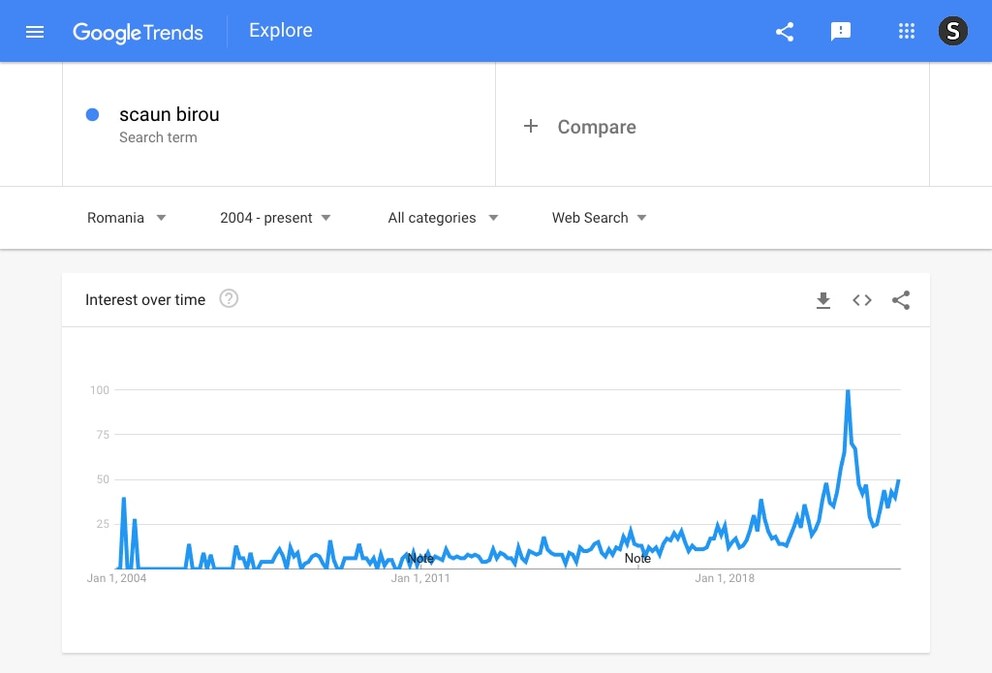Screen dimensions: 992x673
Task: Open the account avatar S
Action: point(953,31)
